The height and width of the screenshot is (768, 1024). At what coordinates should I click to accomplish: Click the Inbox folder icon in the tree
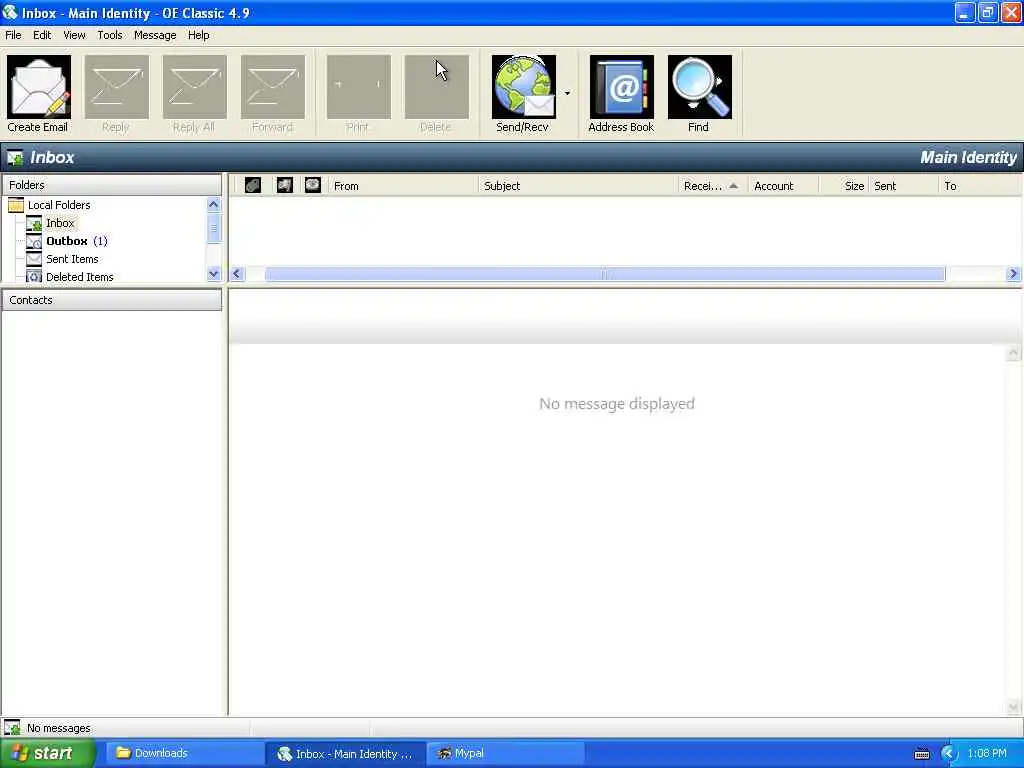click(34, 223)
